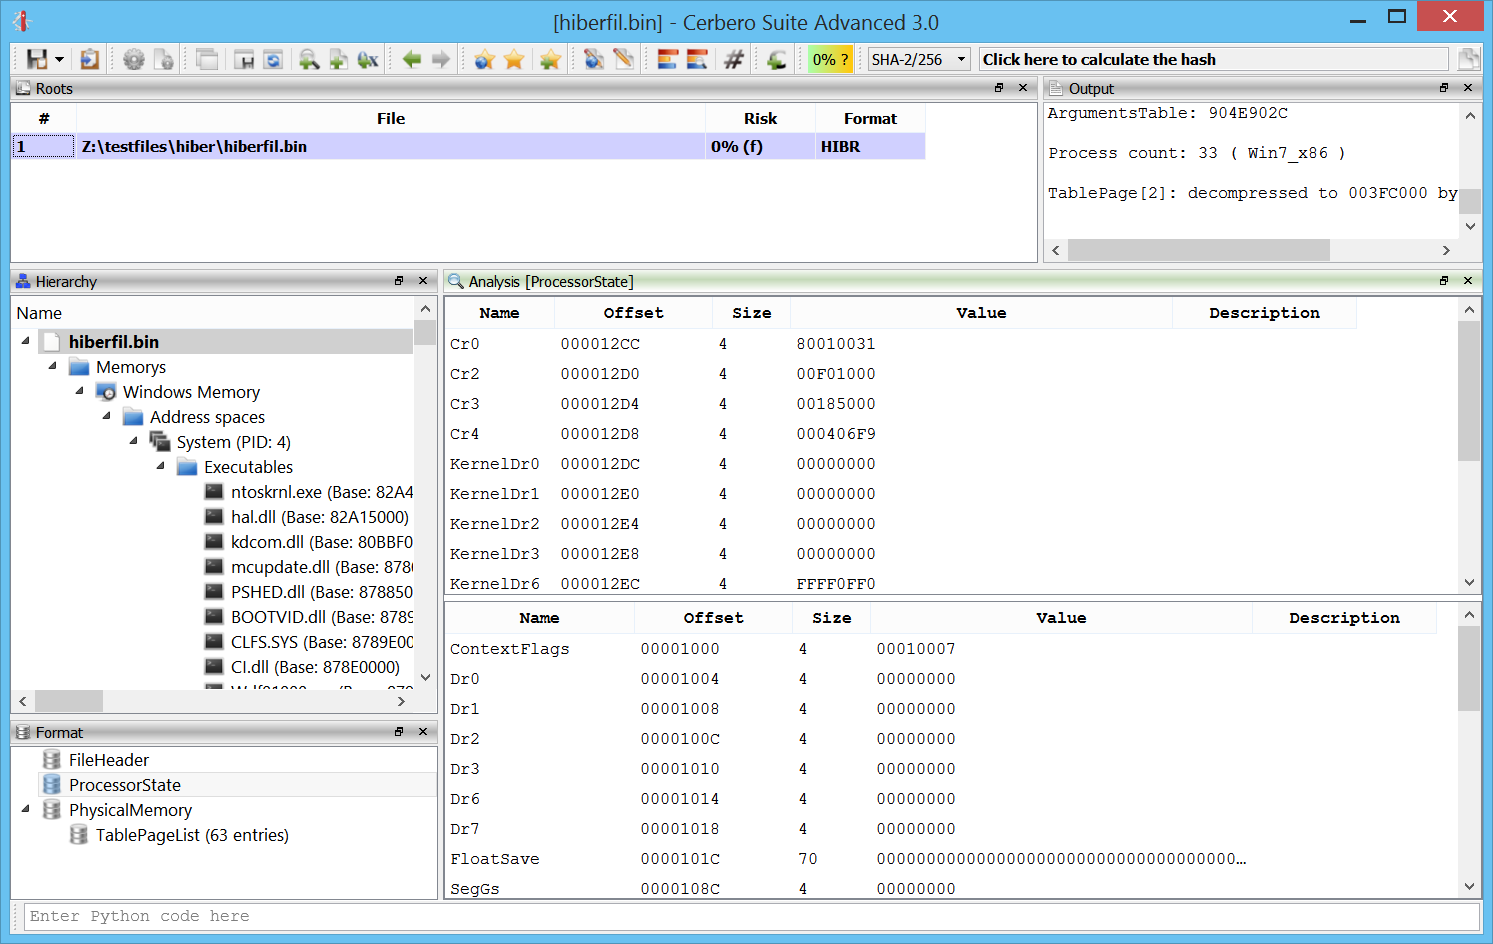
Task: Collapse the PhysicalMemory node in Format
Action: (x=25, y=809)
